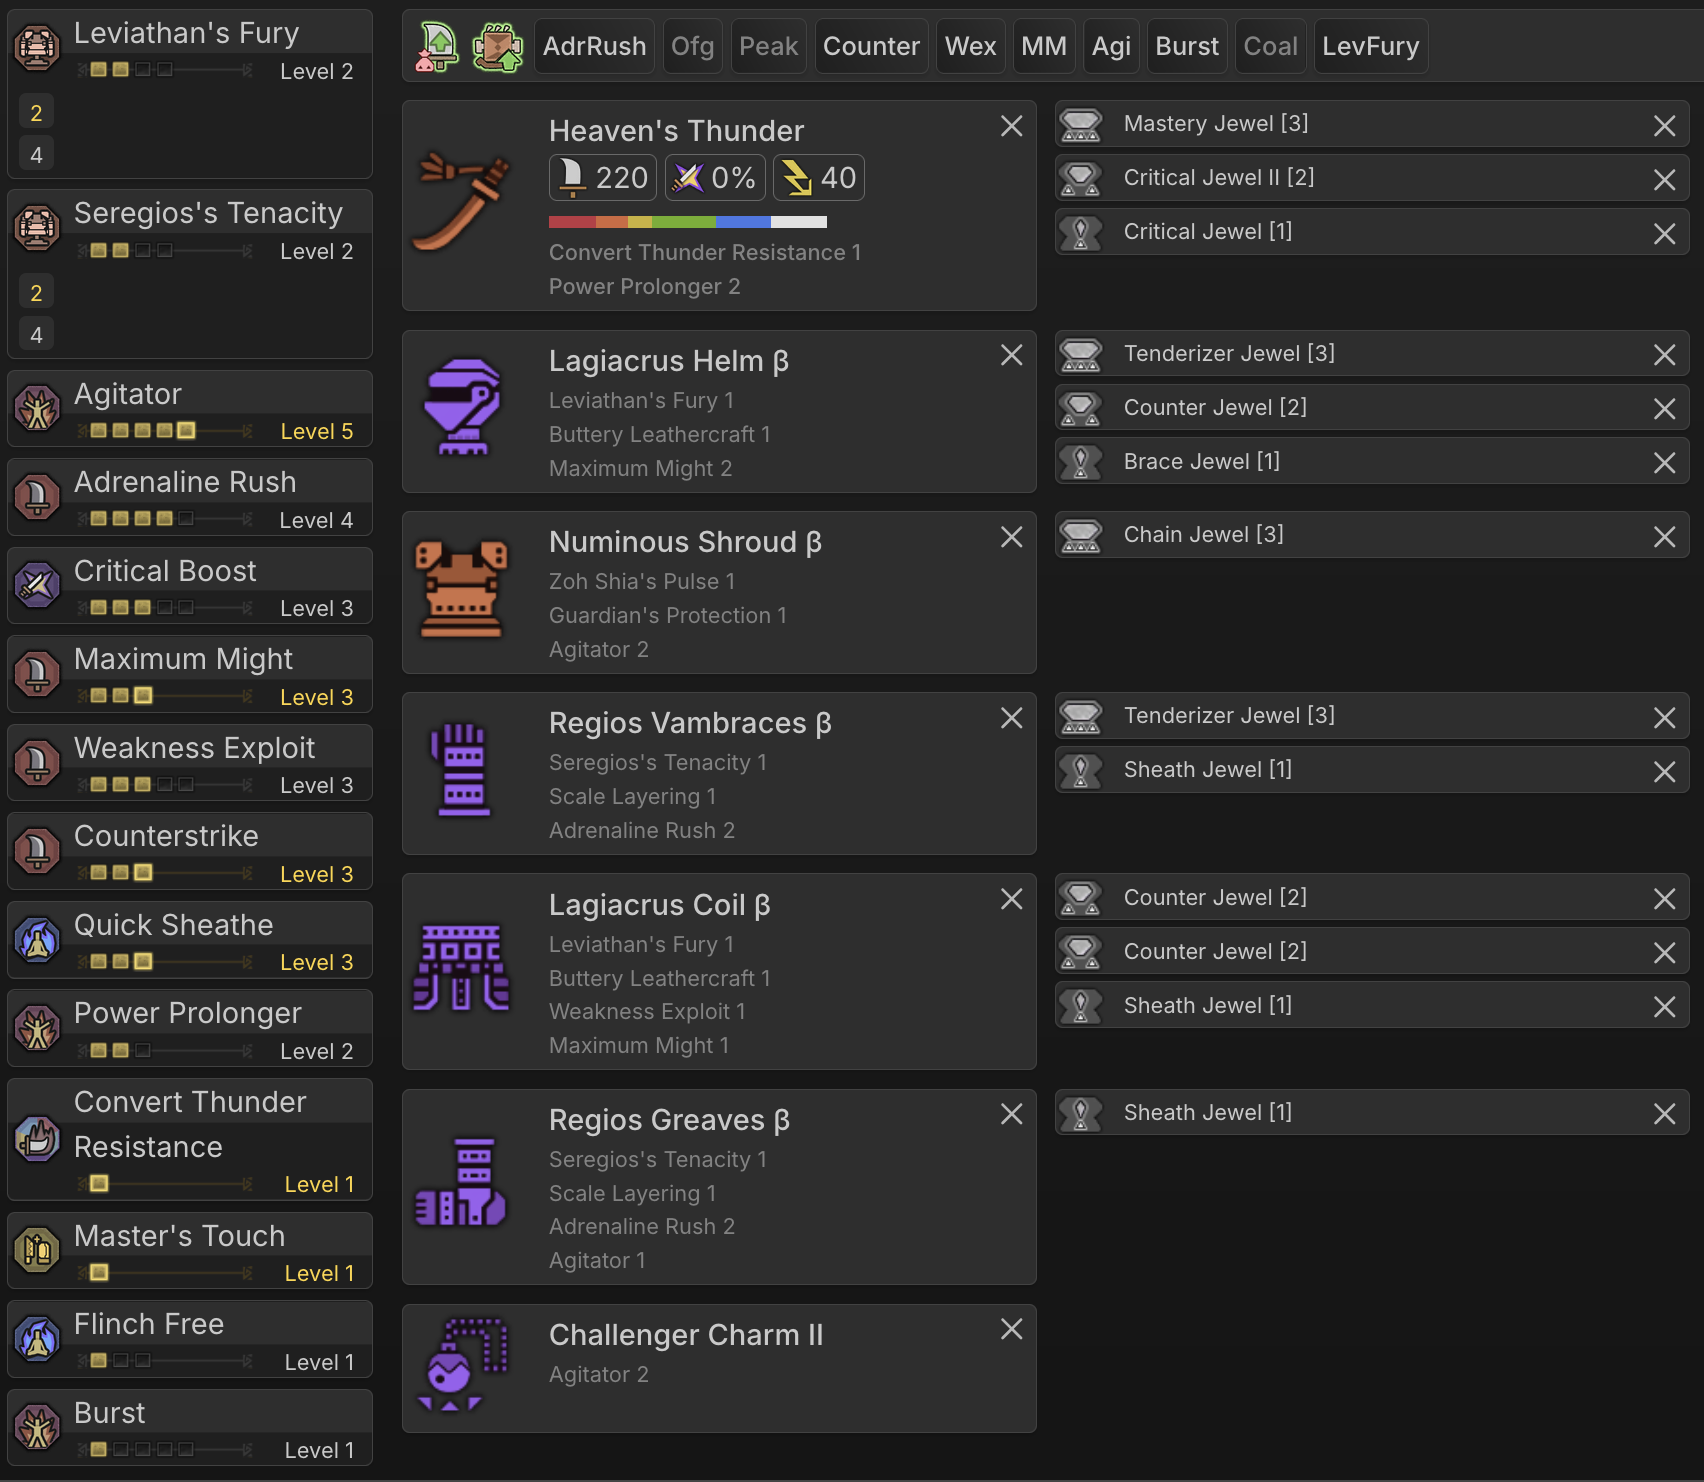Toggle the MM skill filter

tap(1044, 46)
